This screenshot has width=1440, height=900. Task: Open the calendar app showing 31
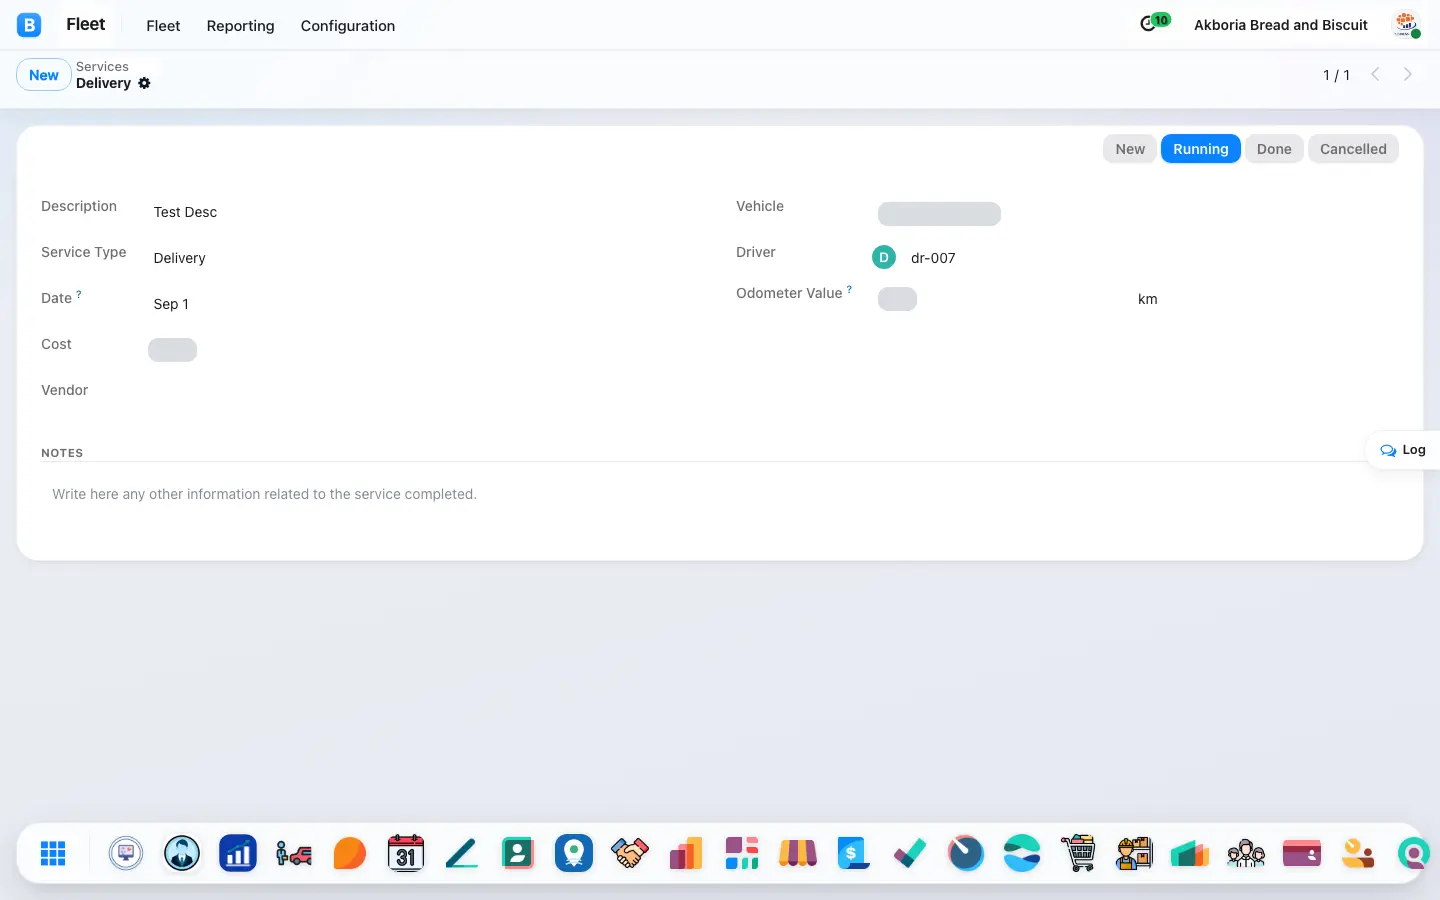[406, 853]
